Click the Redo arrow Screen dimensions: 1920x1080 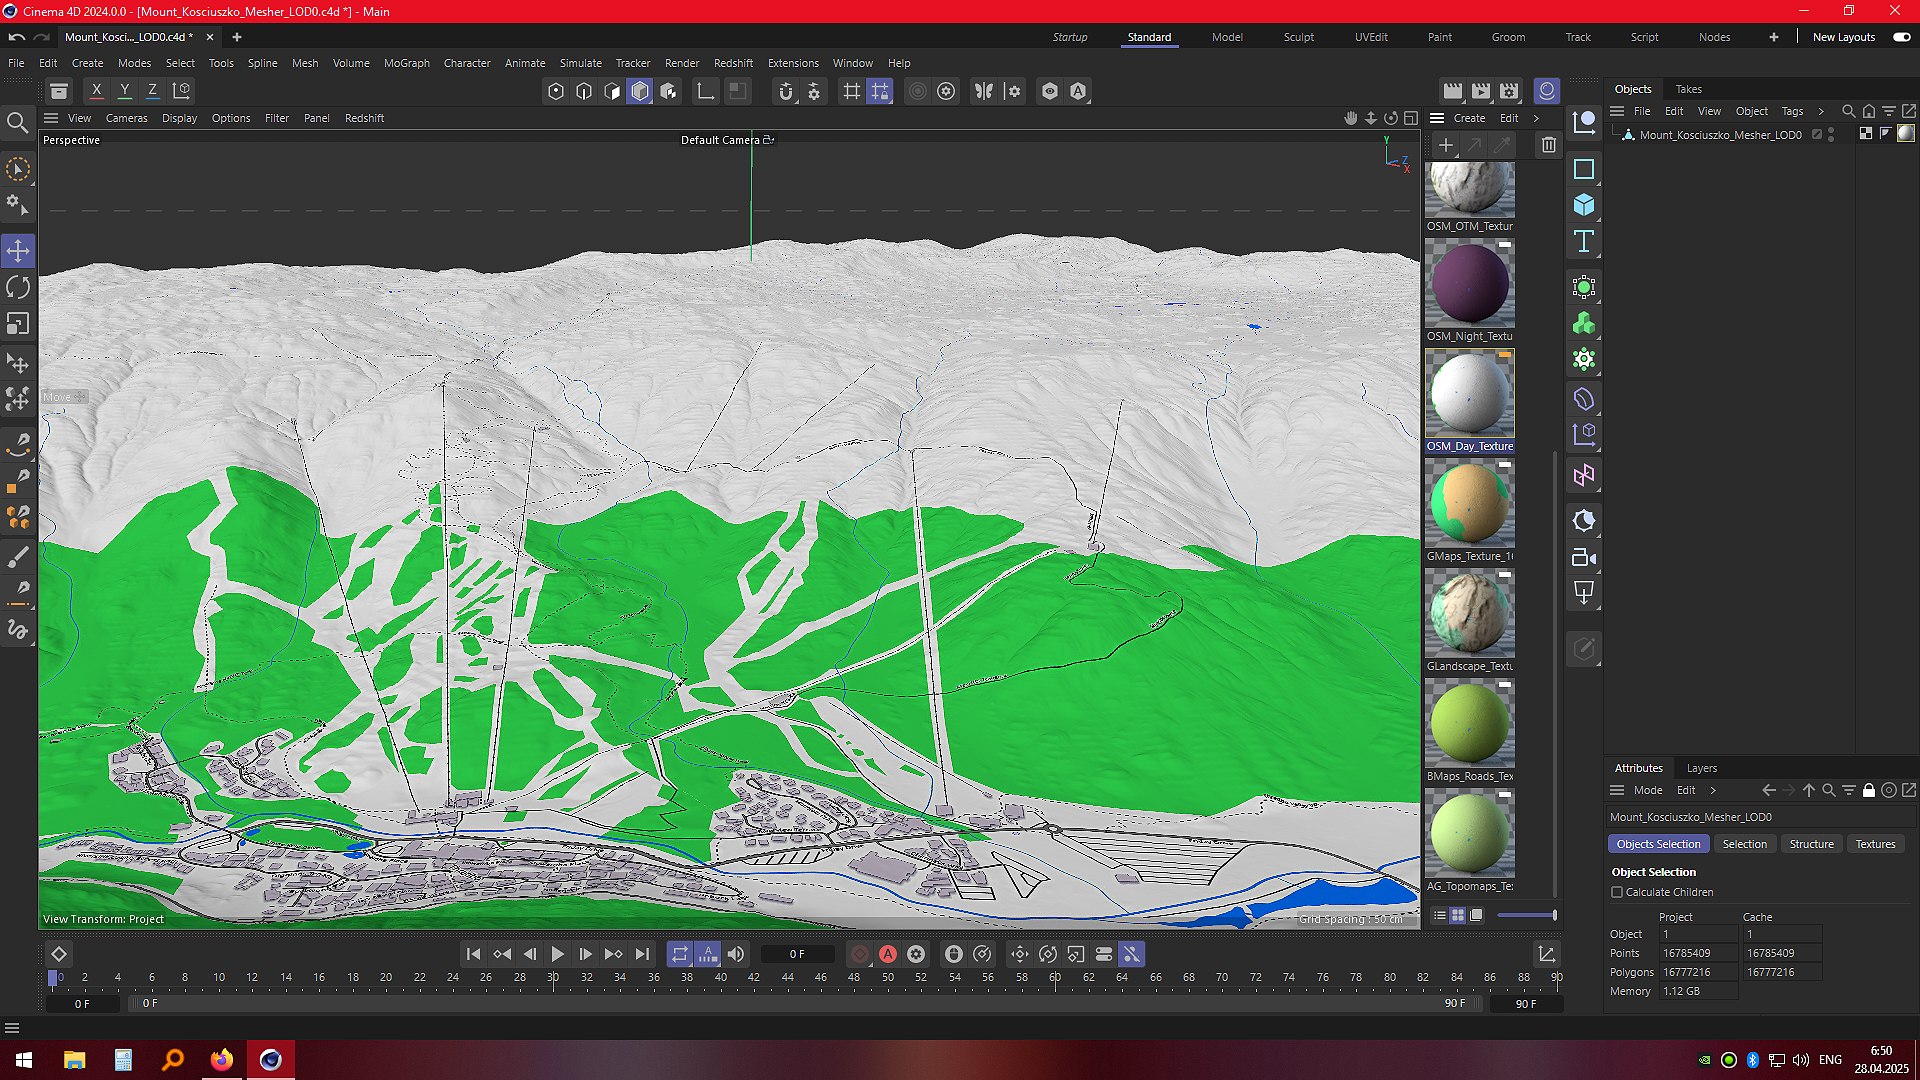(x=42, y=37)
